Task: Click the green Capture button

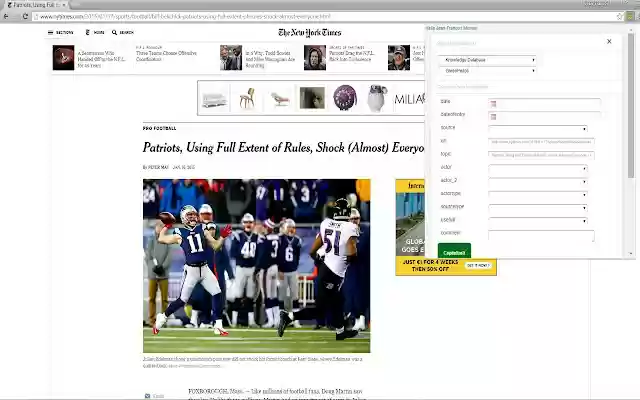Action: click(x=454, y=251)
